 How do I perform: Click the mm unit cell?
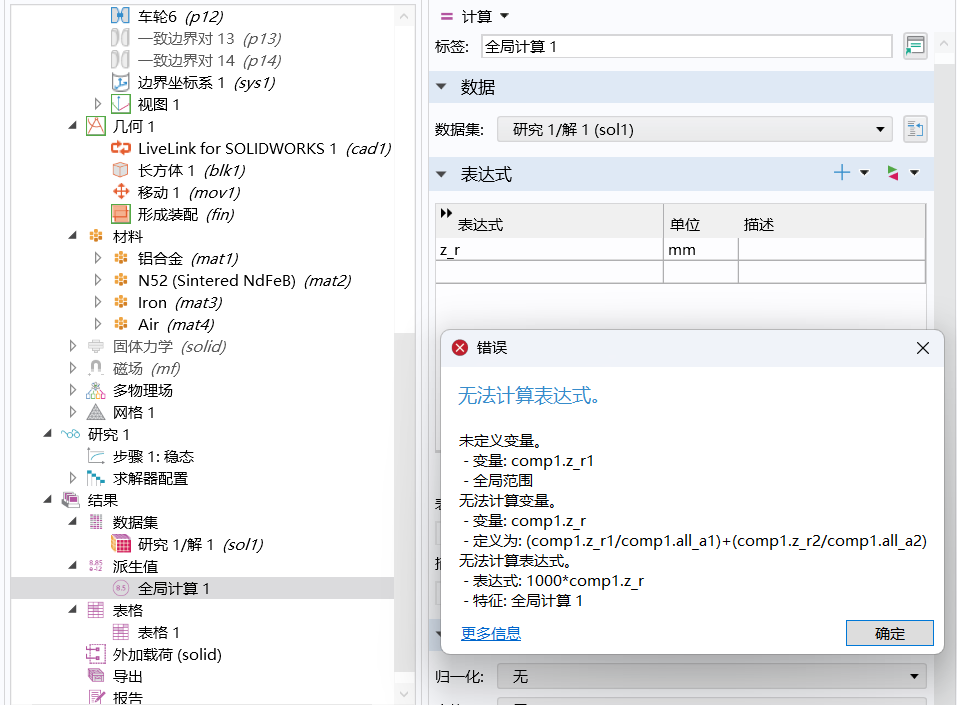pyautogui.click(x=701, y=250)
